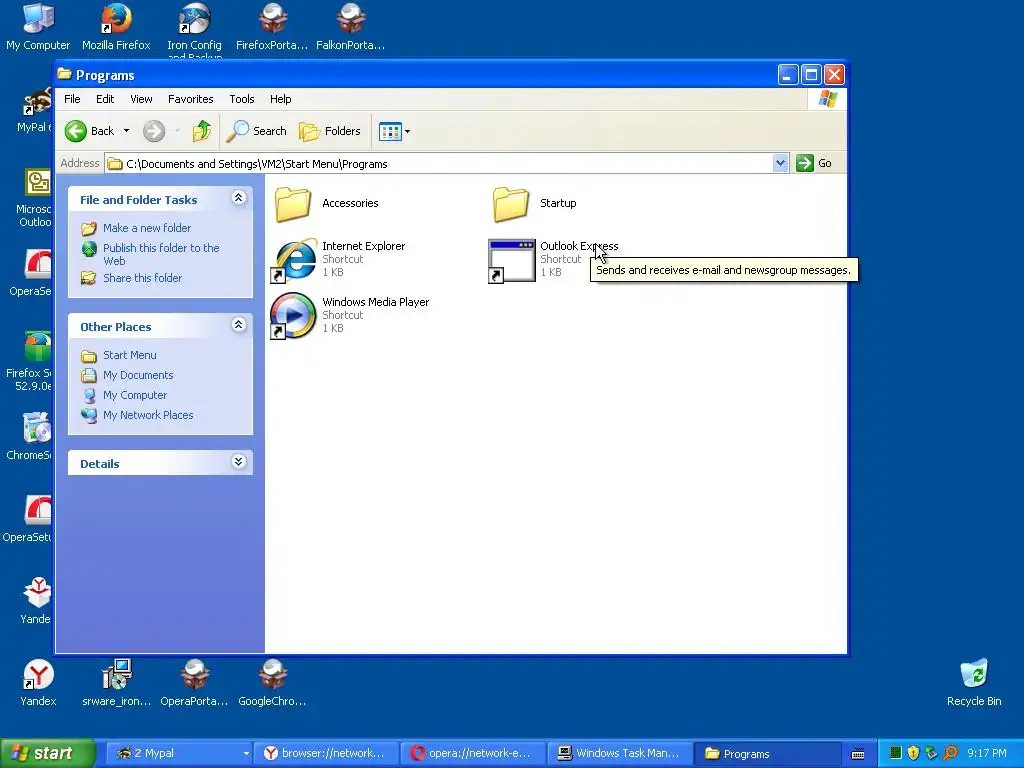Go to My Documents in Other Places
The image size is (1024, 768).
138,376
